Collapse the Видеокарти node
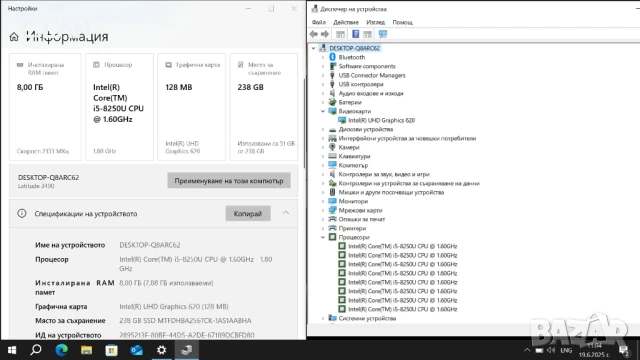 click(x=323, y=111)
